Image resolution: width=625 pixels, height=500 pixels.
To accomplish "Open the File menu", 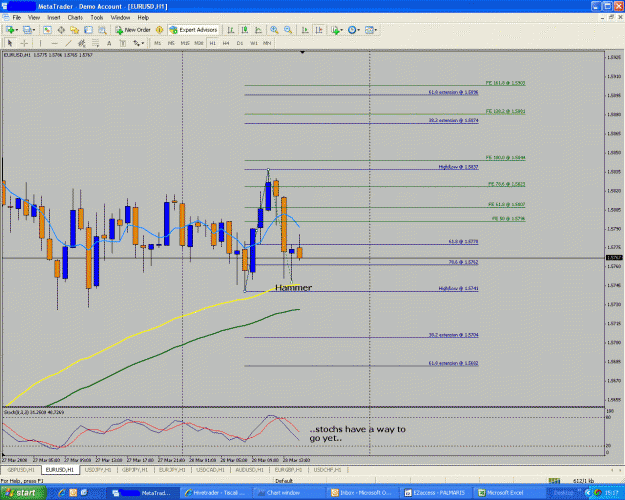I will click(x=17, y=18).
